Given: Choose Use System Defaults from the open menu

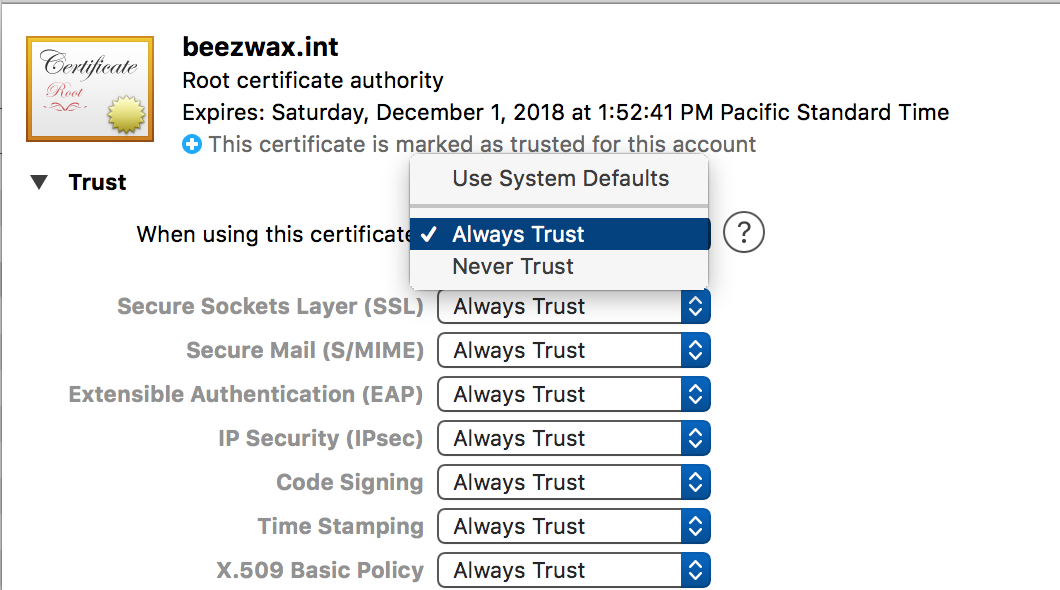Looking at the screenshot, I should tap(558, 178).
